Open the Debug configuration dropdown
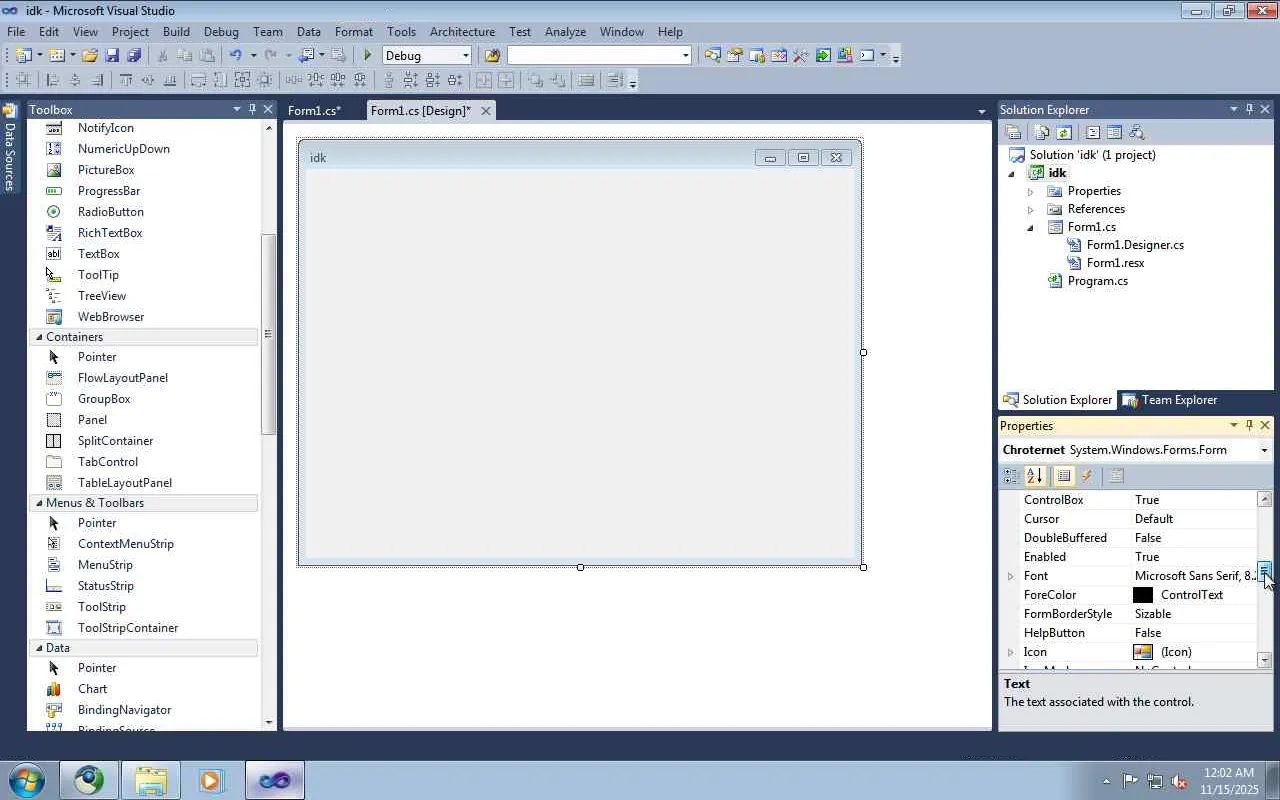 pyautogui.click(x=465, y=56)
